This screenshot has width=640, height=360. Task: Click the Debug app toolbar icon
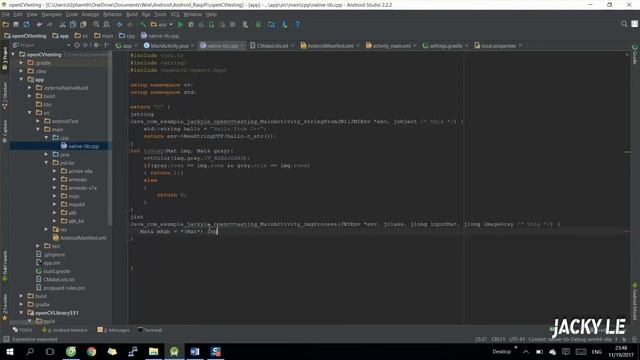[x=191, y=24]
